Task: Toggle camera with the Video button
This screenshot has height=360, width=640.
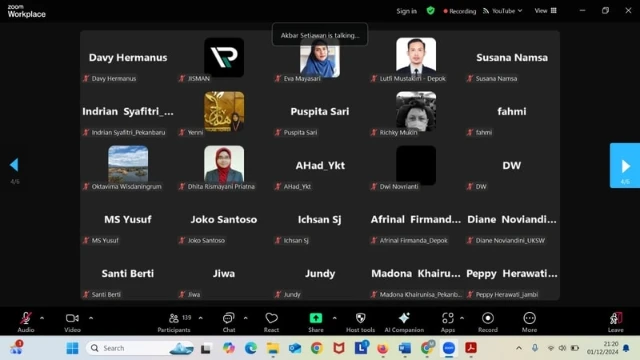Action: (72, 322)
